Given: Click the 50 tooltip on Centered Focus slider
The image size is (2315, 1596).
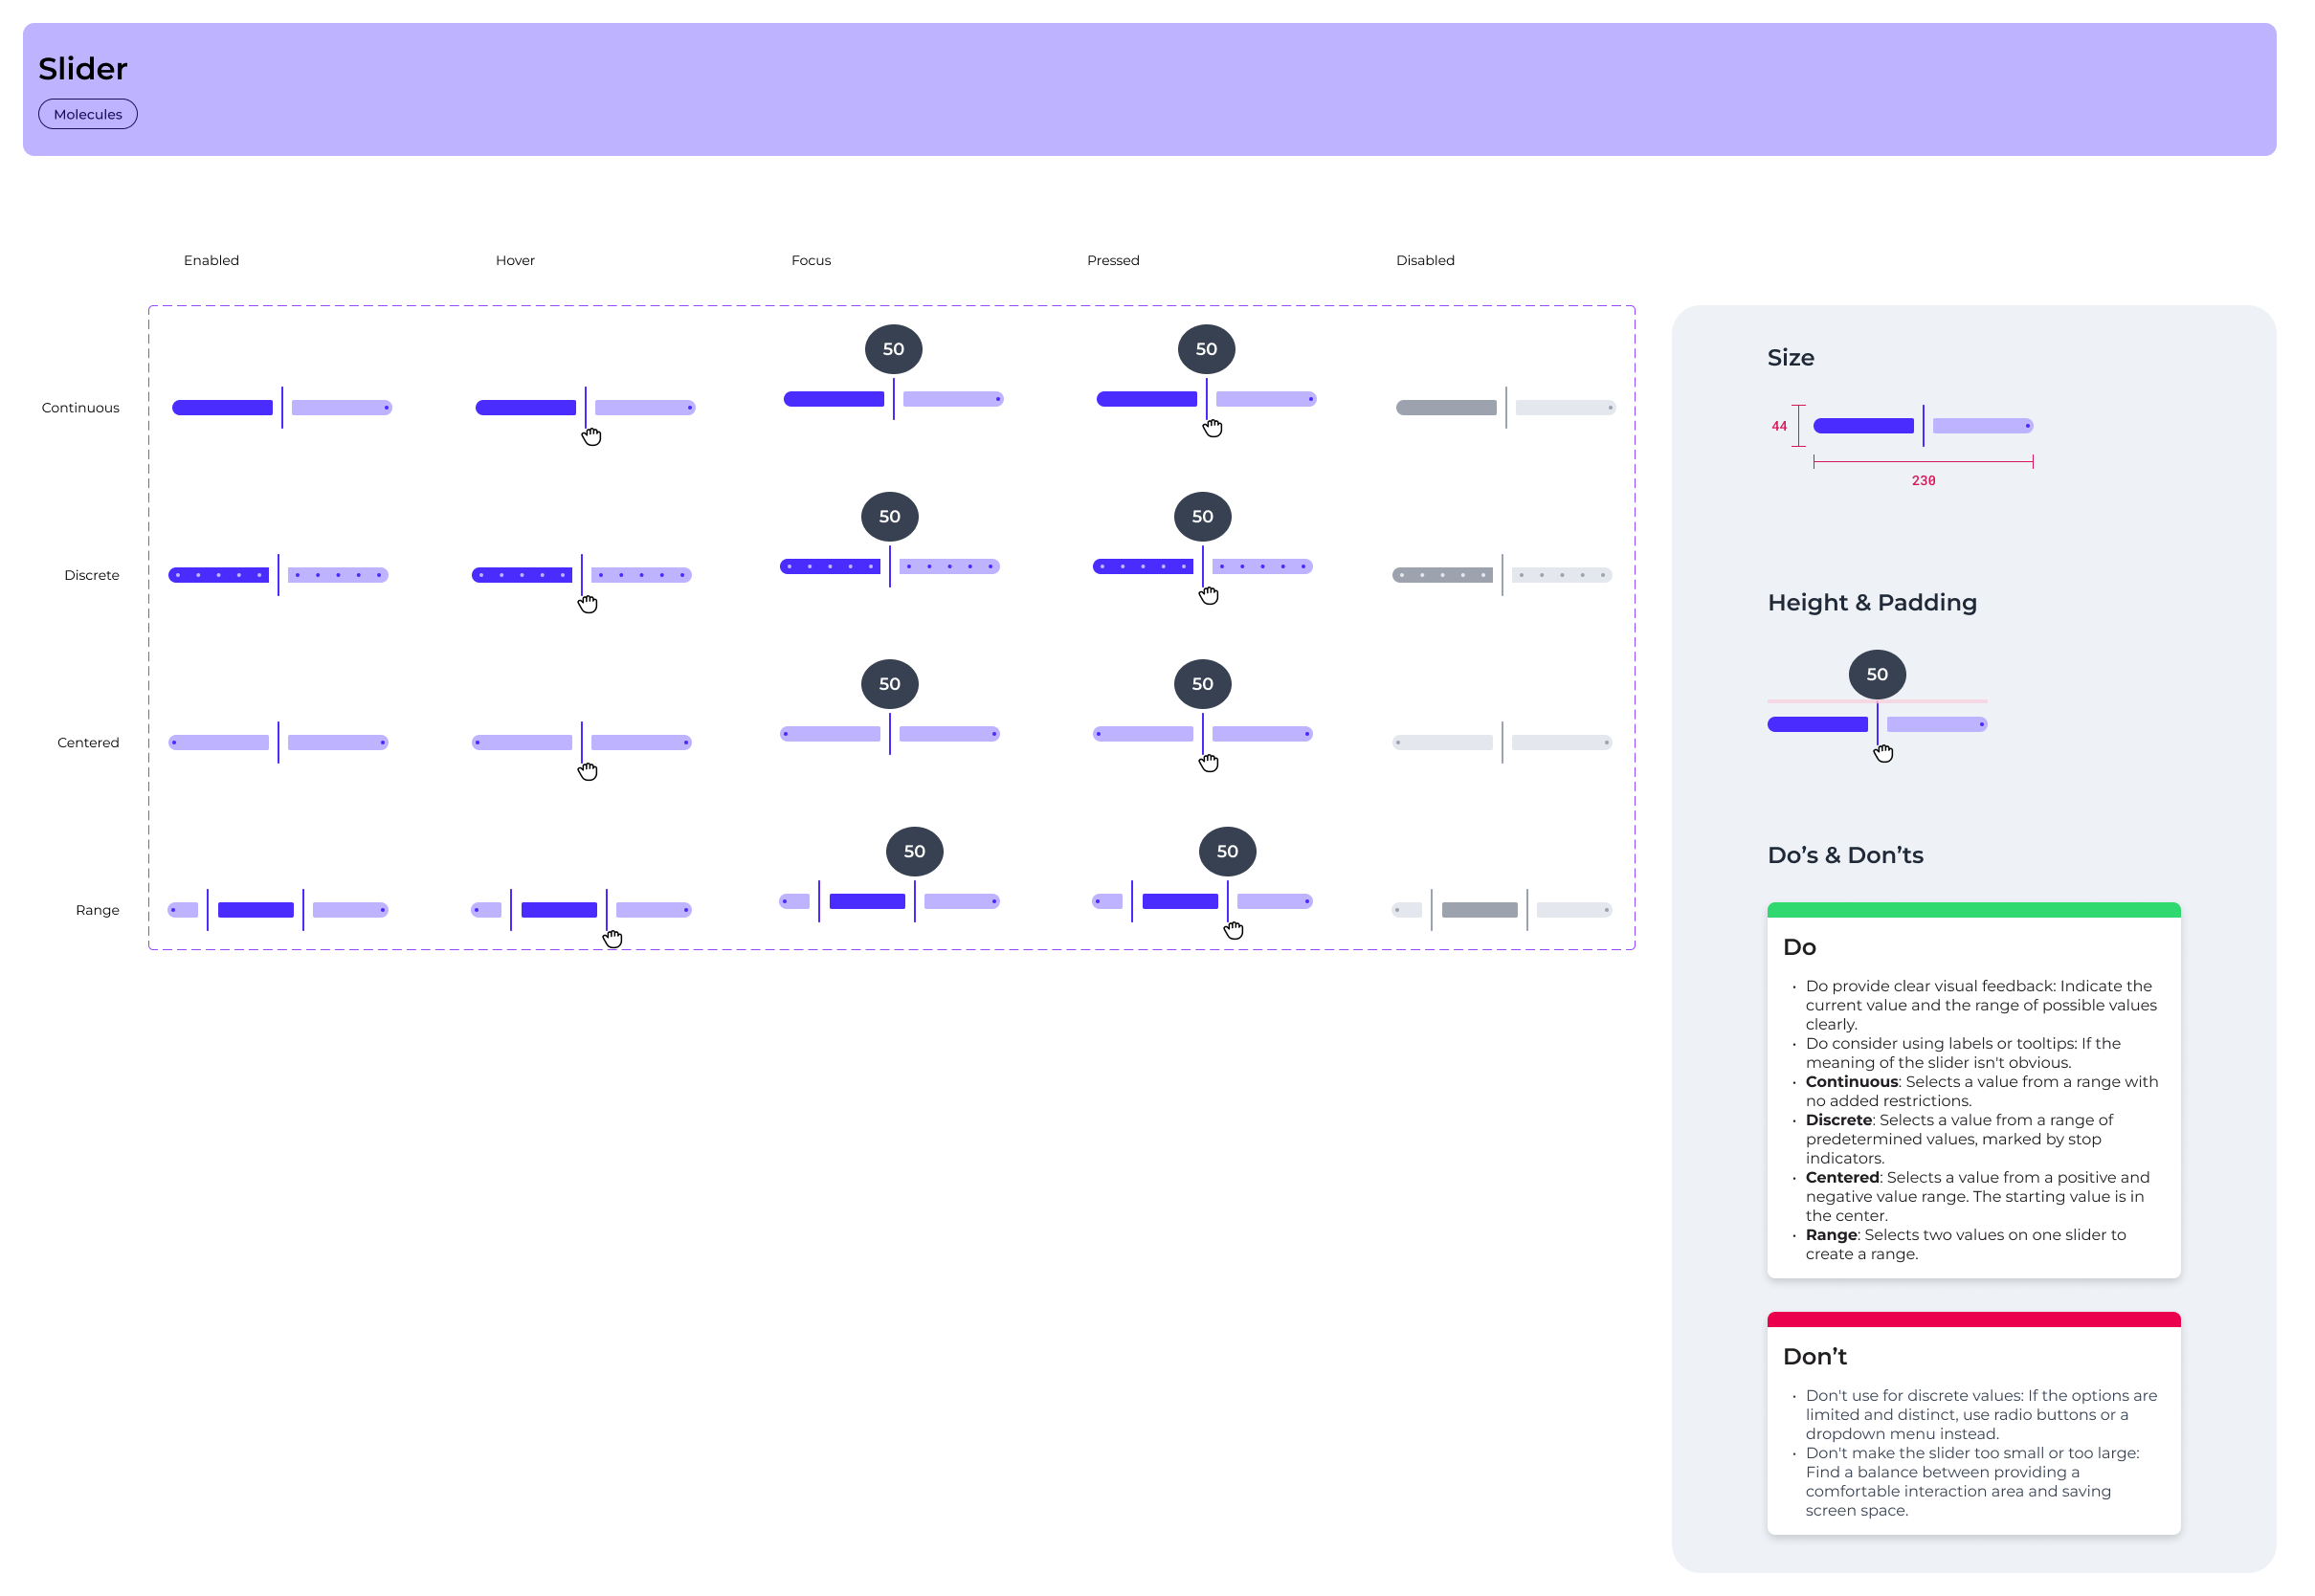Looking at the screenshot, I should point(889,684).
